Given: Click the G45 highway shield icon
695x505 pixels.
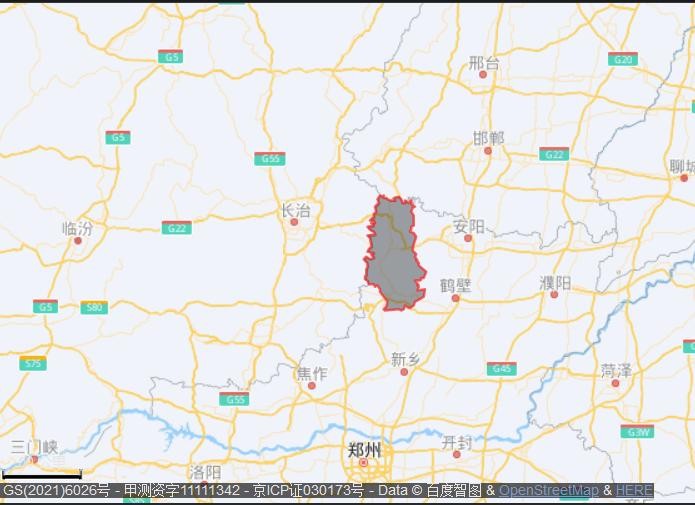Looking at the screenshot, I should 502,369.
